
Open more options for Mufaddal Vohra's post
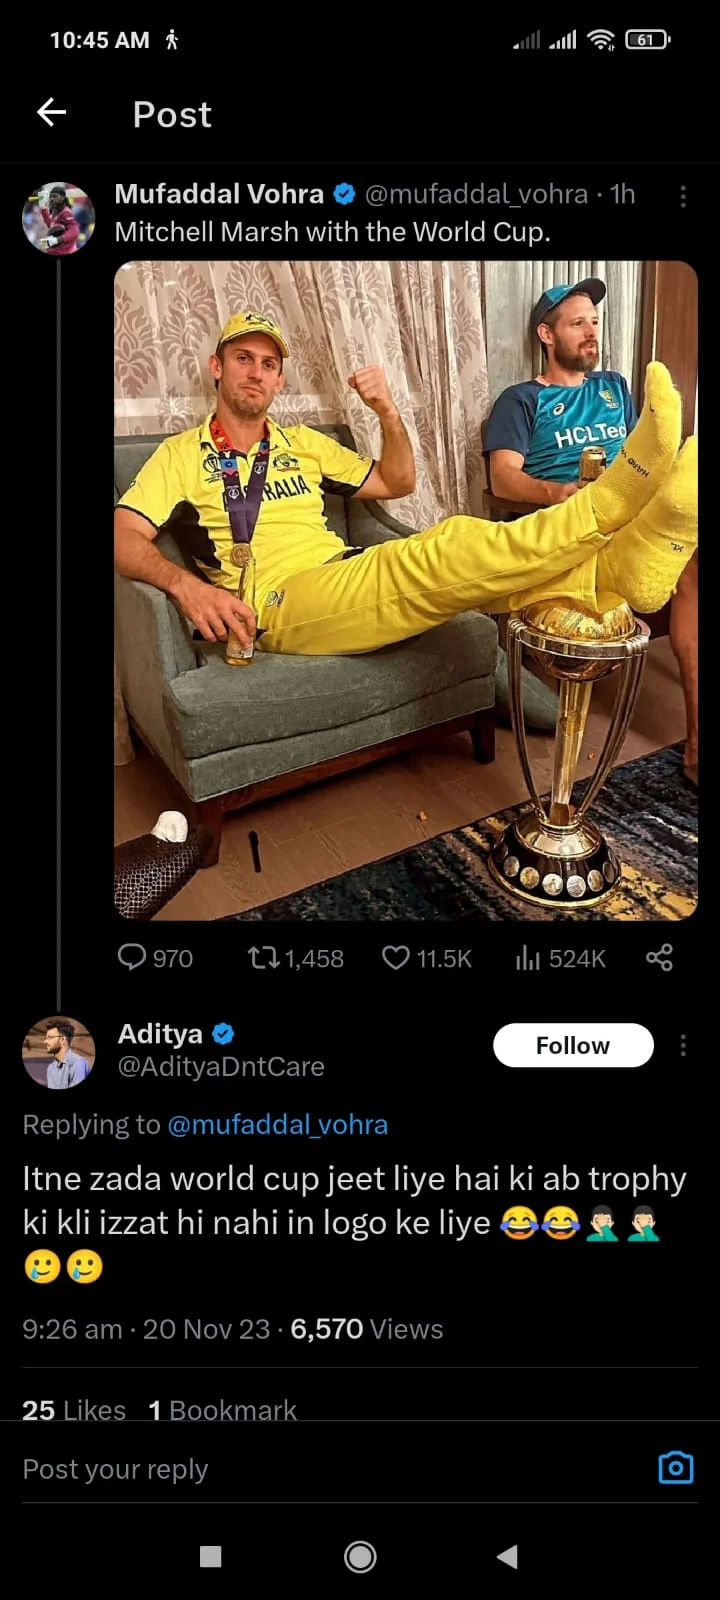pyautogui.click(x=683, y=196)
